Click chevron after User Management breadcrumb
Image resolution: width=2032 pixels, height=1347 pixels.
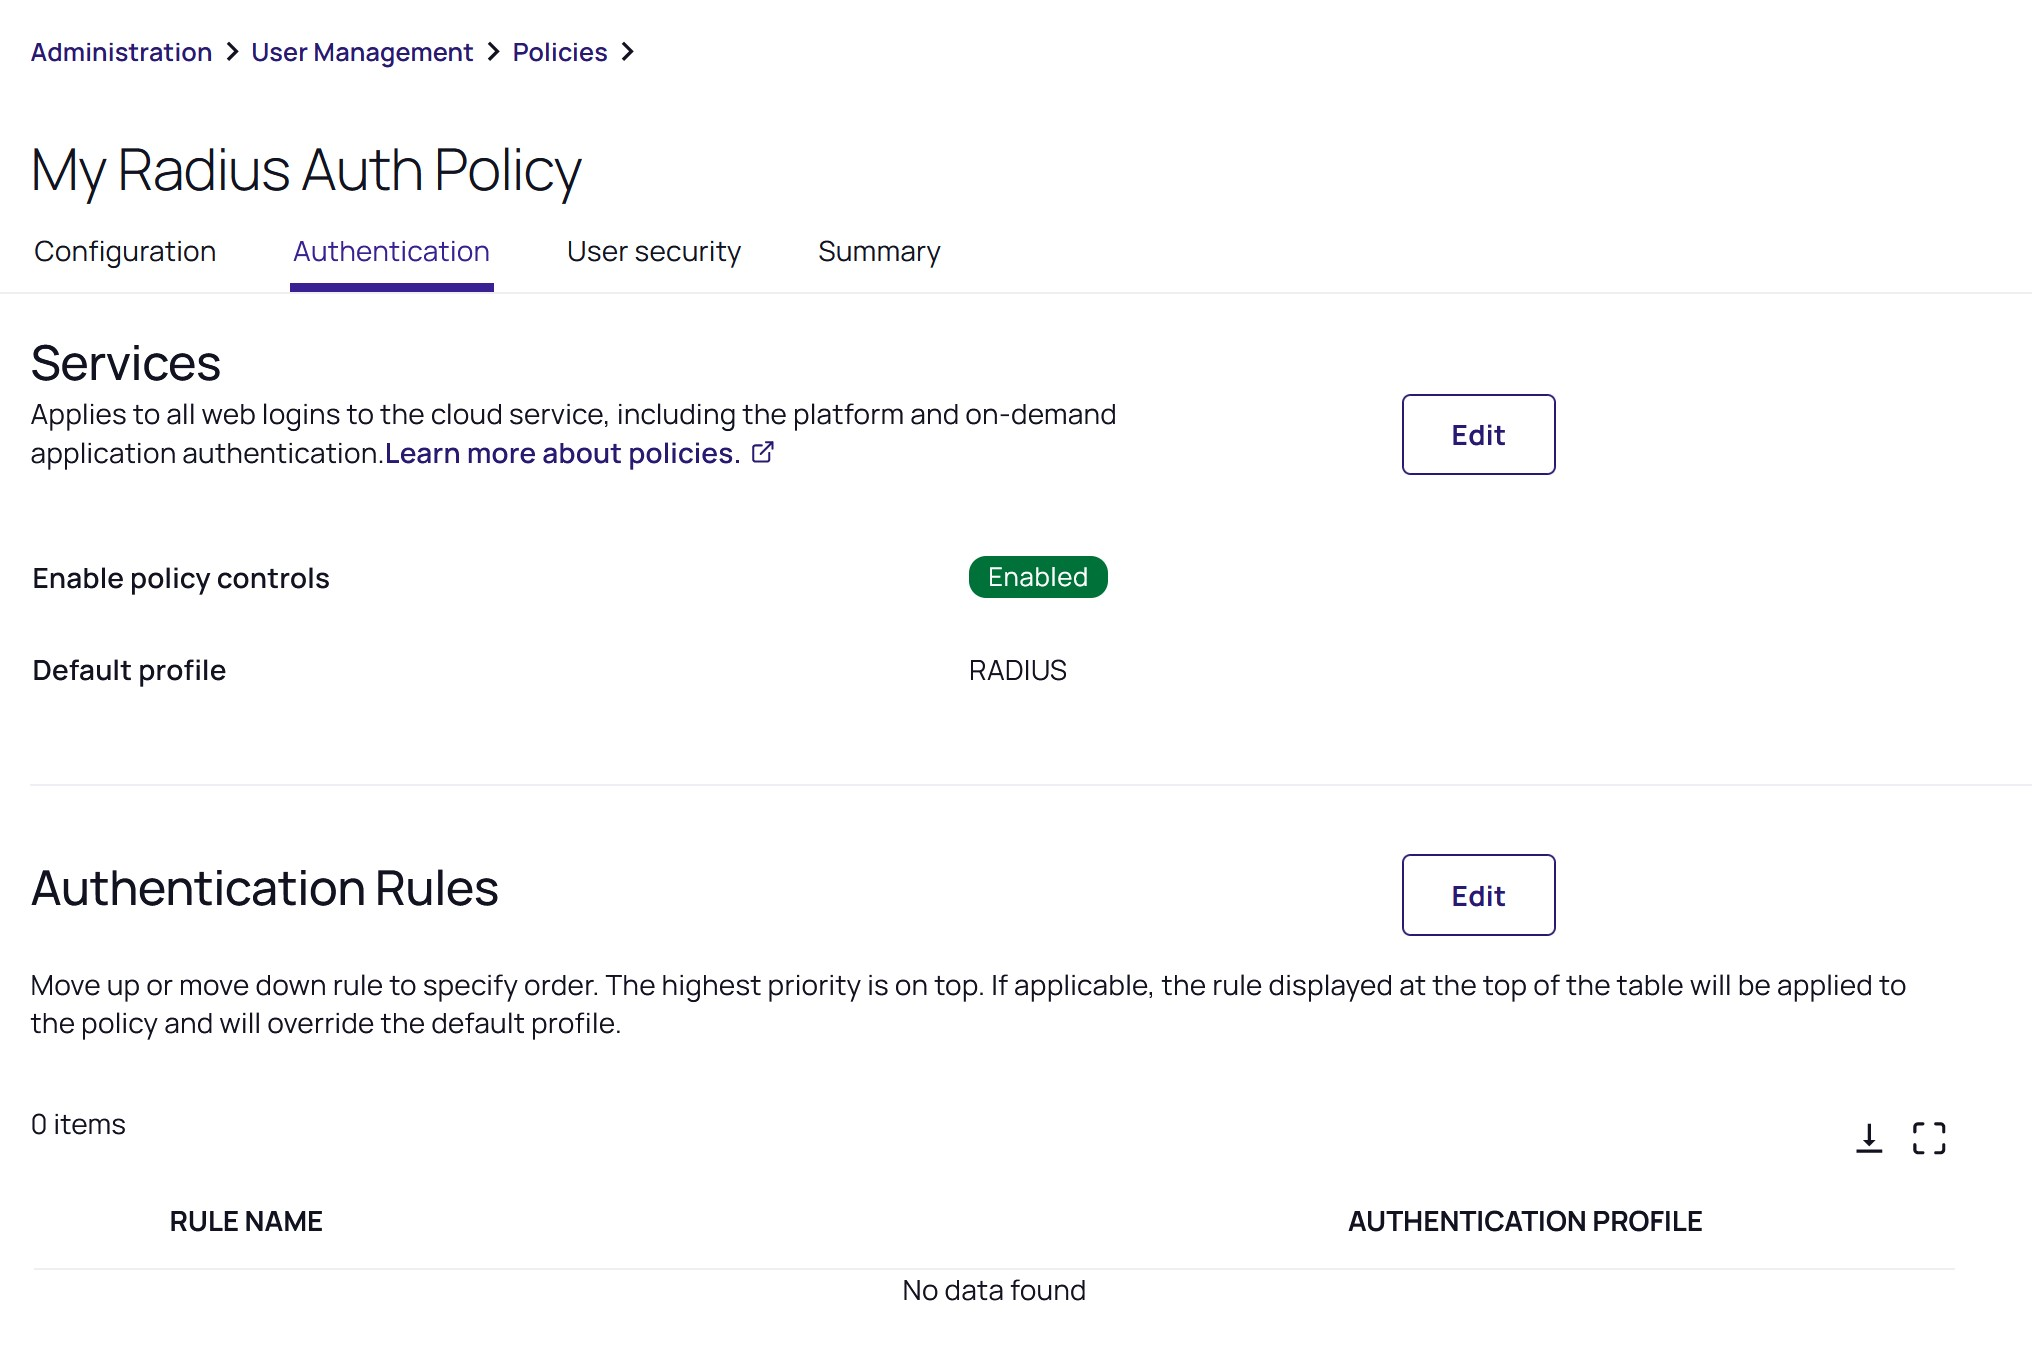coord(493,52)
